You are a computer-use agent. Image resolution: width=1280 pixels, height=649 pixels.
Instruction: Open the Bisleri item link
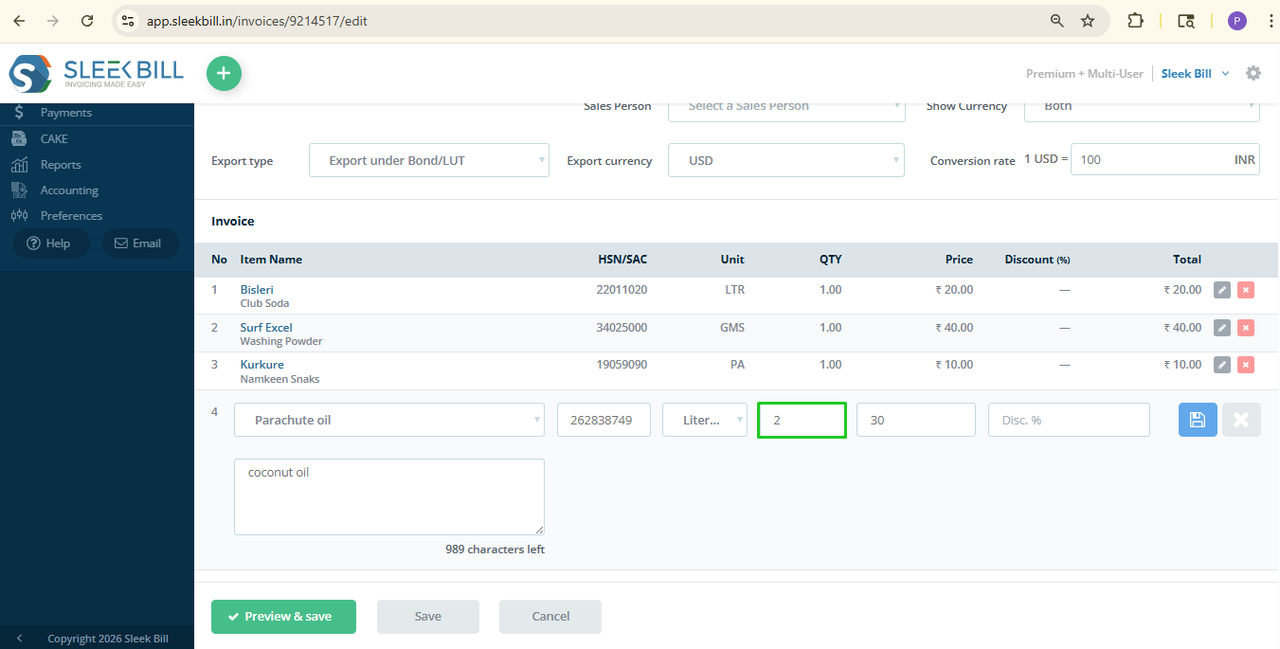(257, 289)
